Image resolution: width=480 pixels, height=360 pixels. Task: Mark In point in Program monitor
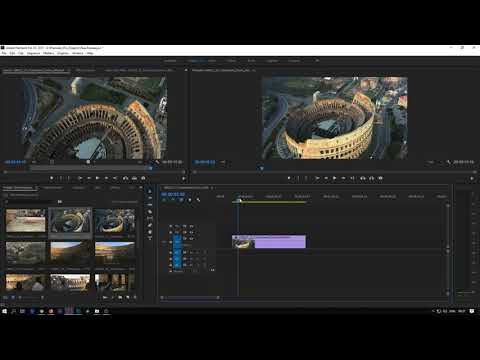click(298, 178)
